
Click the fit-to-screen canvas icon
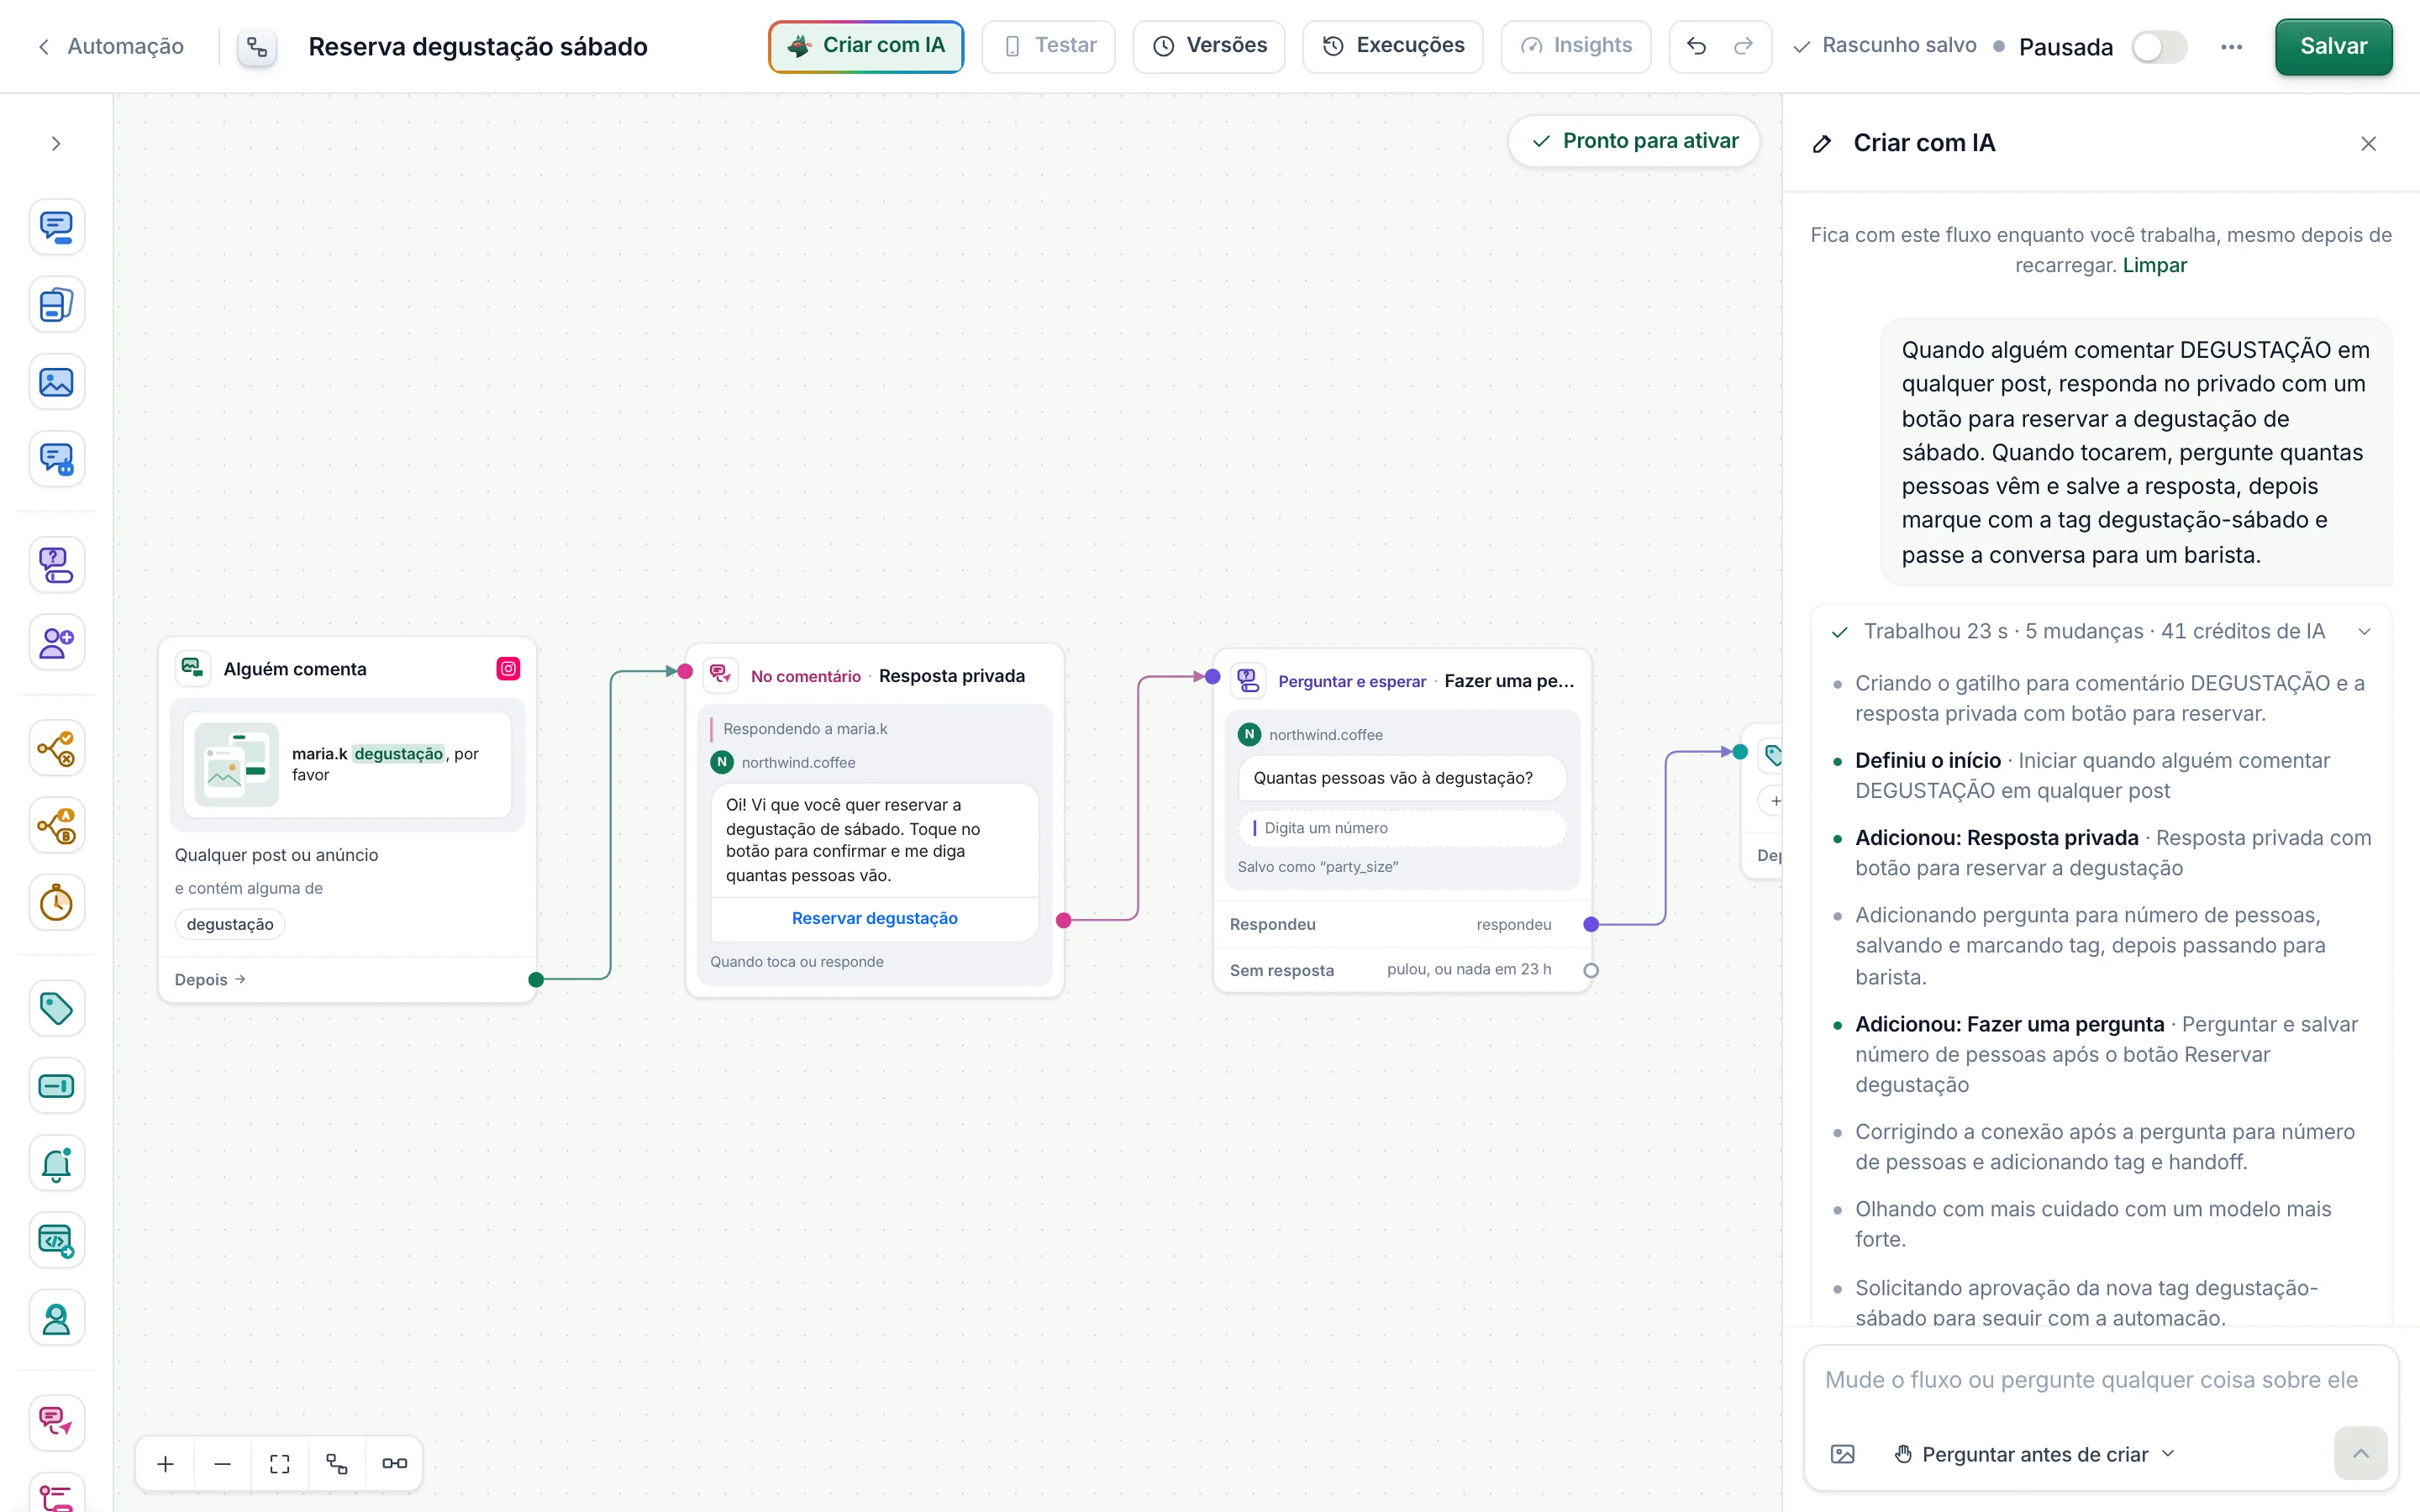point(280,1464)
